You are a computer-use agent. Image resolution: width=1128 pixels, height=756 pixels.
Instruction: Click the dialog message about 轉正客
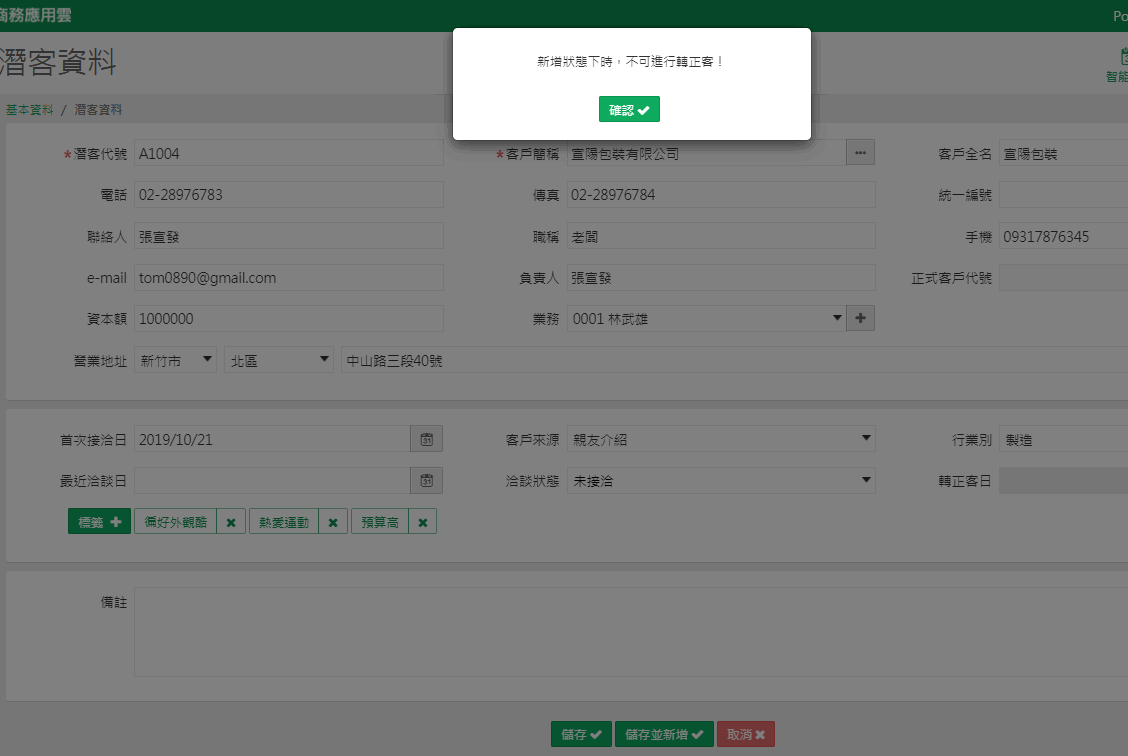click(x=630, y=62)
